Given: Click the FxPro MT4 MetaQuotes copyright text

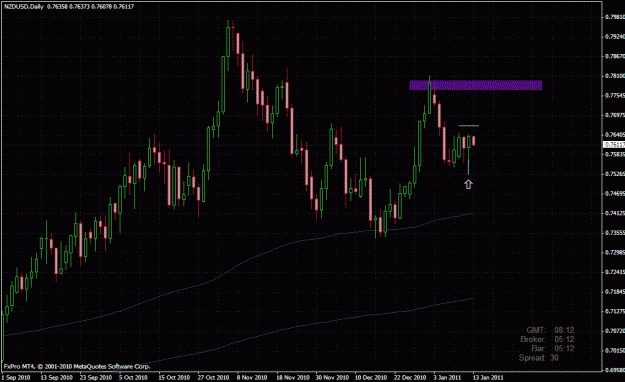Looking at the screenshot, I should pyautogui.click(x=77, y=366).
